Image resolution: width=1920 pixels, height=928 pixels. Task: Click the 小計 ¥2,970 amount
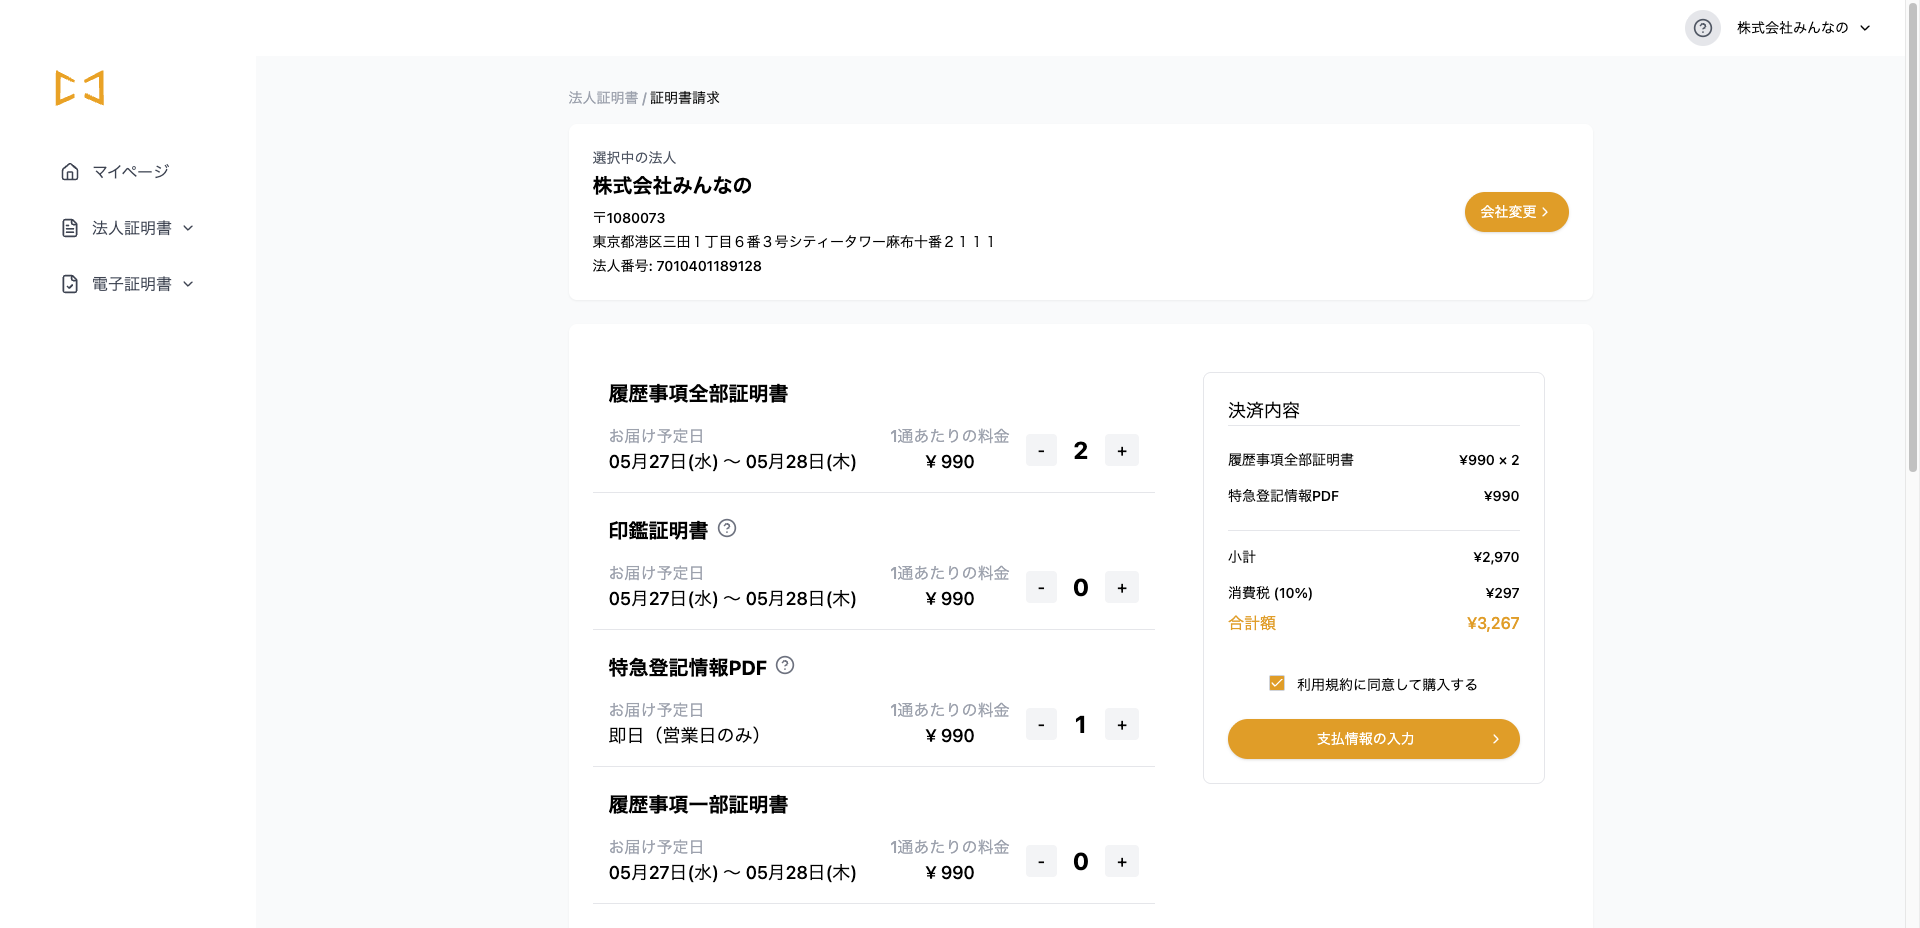pos(1496,557)
